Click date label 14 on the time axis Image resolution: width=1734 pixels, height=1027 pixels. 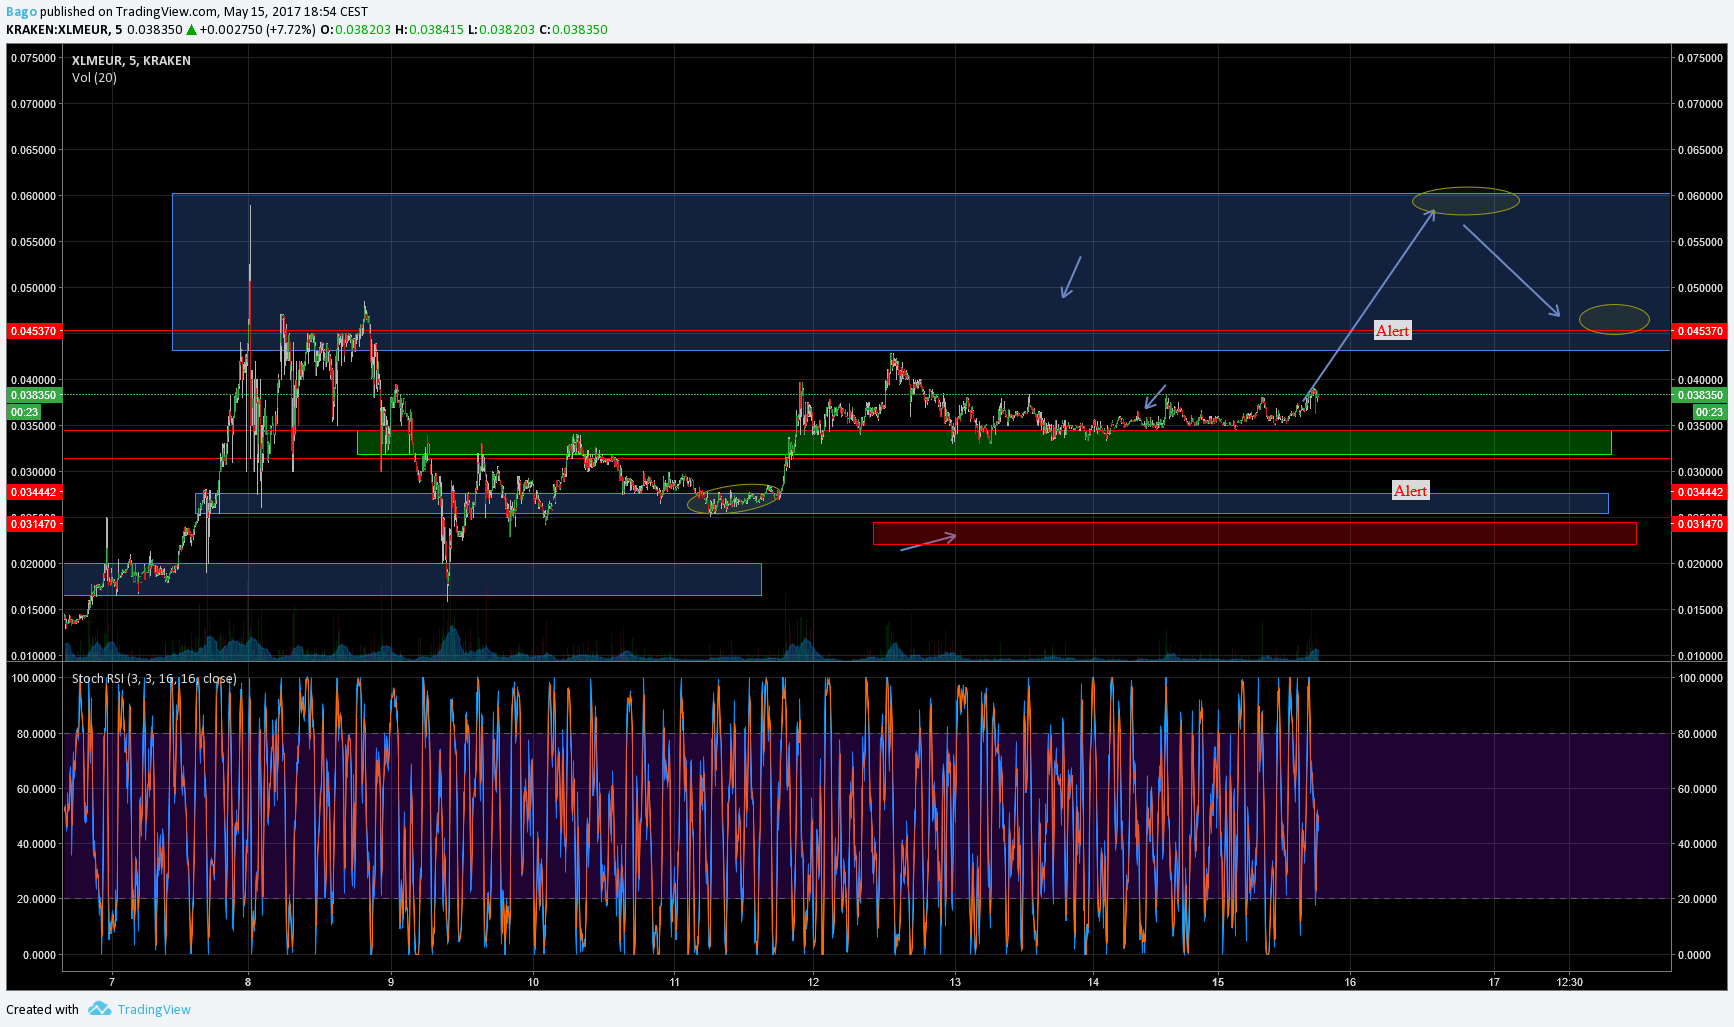click(x=1094, y=982)
